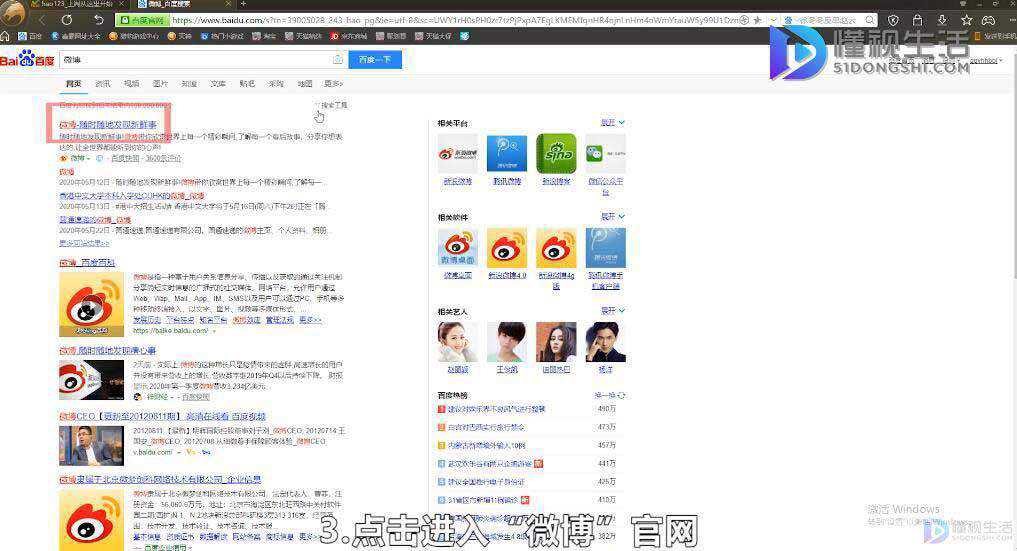This screenshot has width=1017, height=551.
Task: Open camera image search in Baidu box
Action: pos(338,60)
